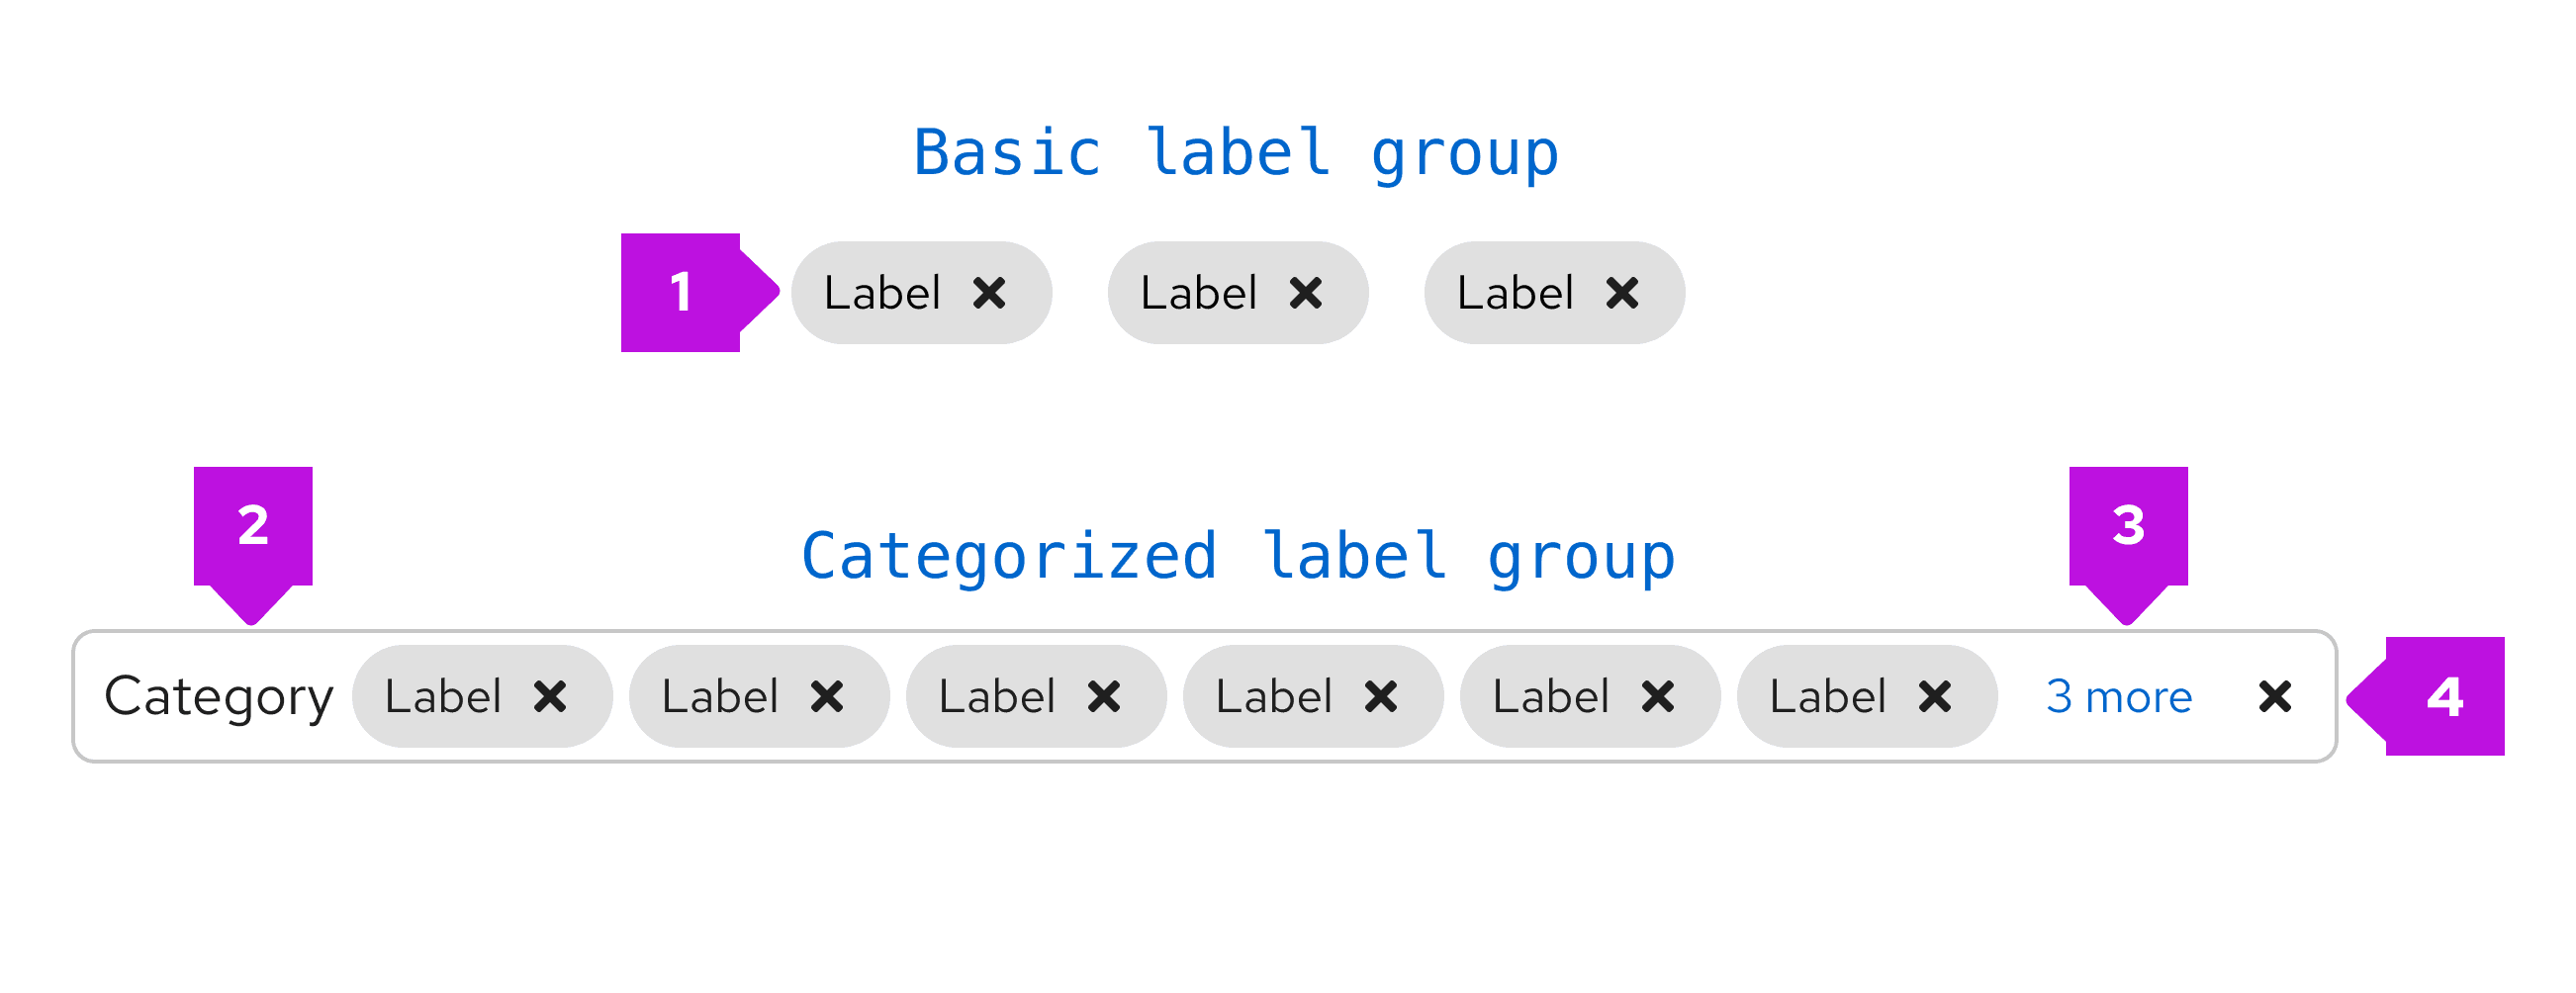Click the first Label text beside Category
Image resolution: width=2576 pixels, height=993 pixels.
[x=442, y=697]
